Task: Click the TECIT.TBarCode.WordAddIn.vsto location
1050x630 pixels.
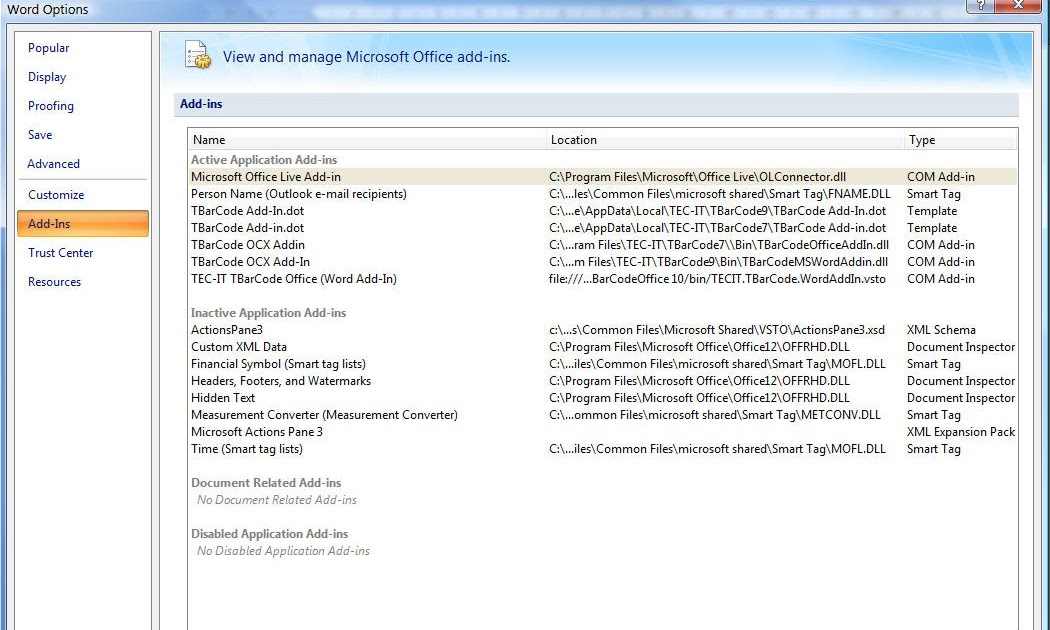Action: pyautogui.click(x=717, y=279)
